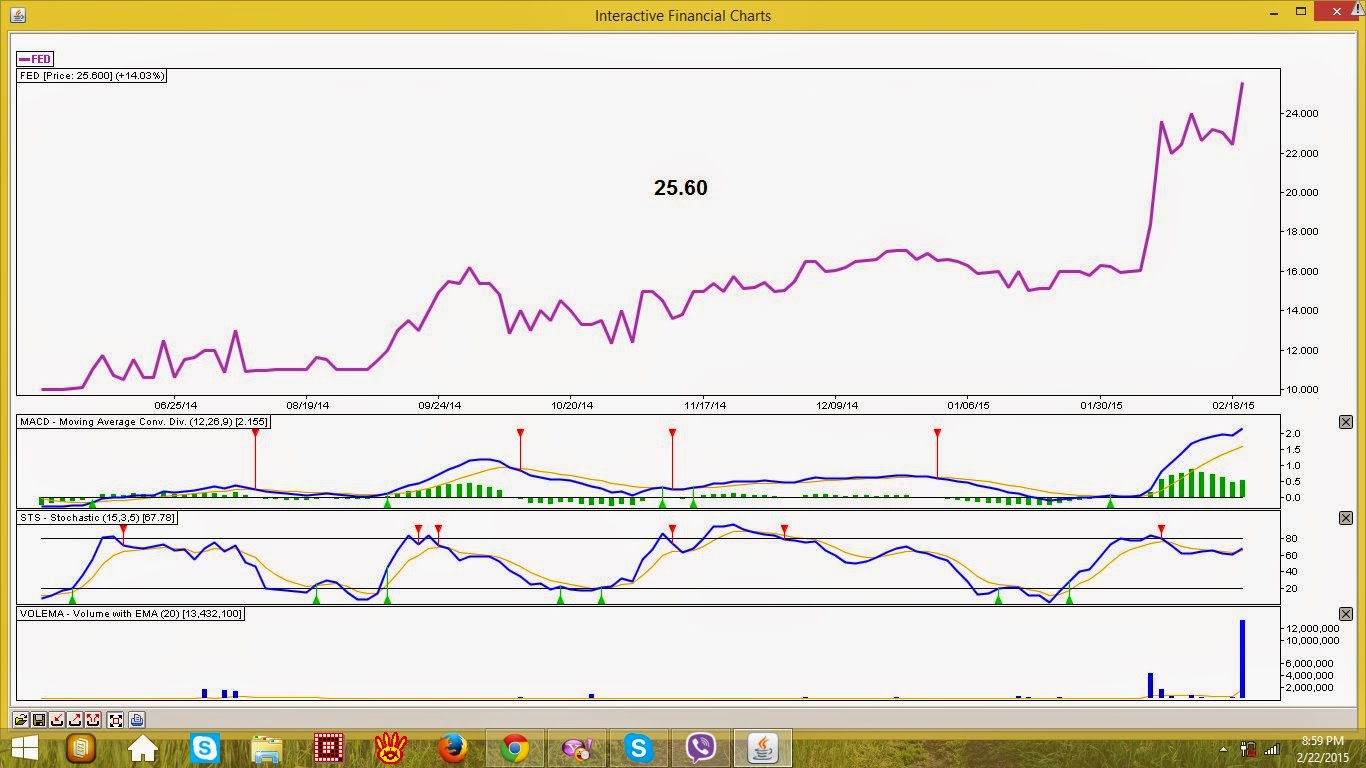Show hidden tray icons arrow

pos(1224,749)
